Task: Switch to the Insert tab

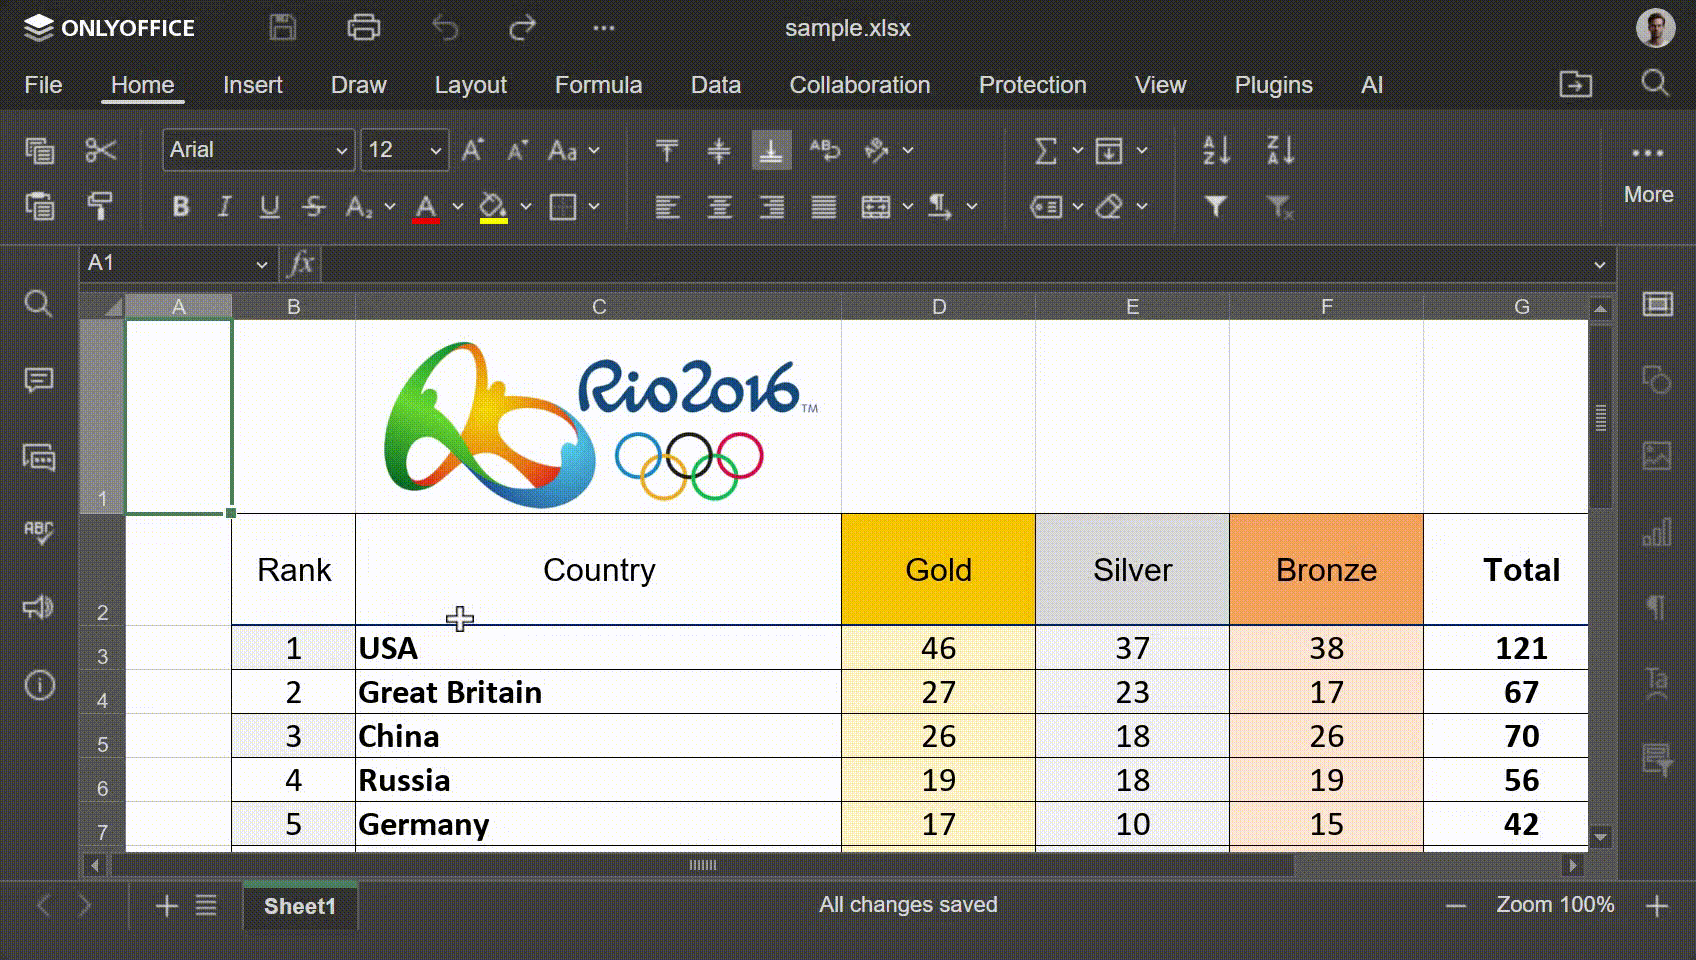Action: 253,85
